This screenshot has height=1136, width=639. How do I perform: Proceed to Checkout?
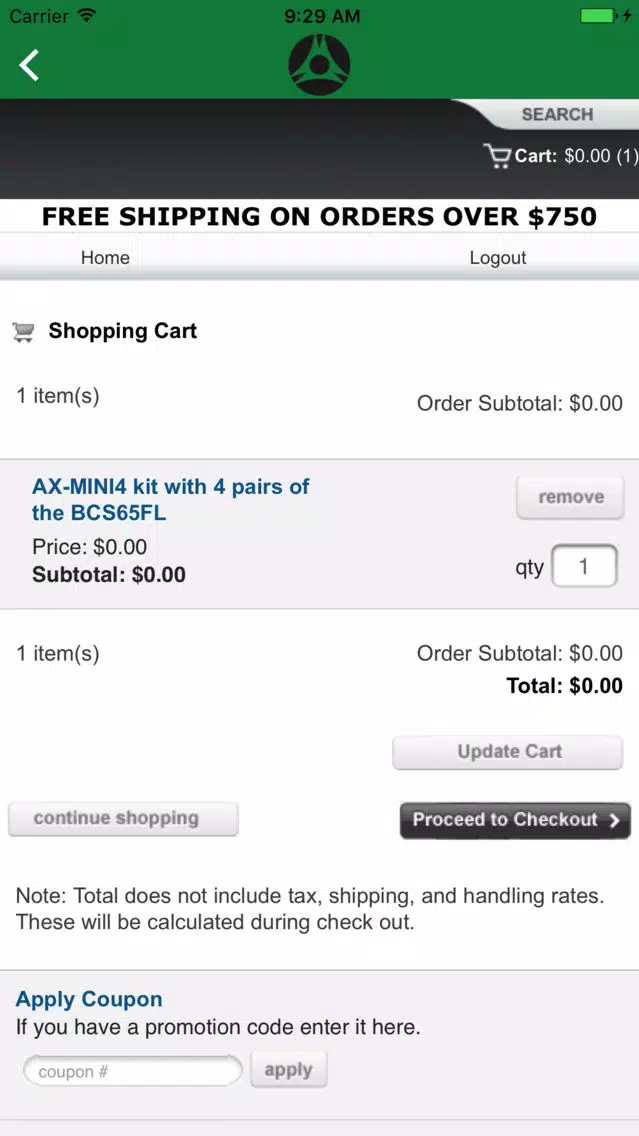click(x=515, y=820)
